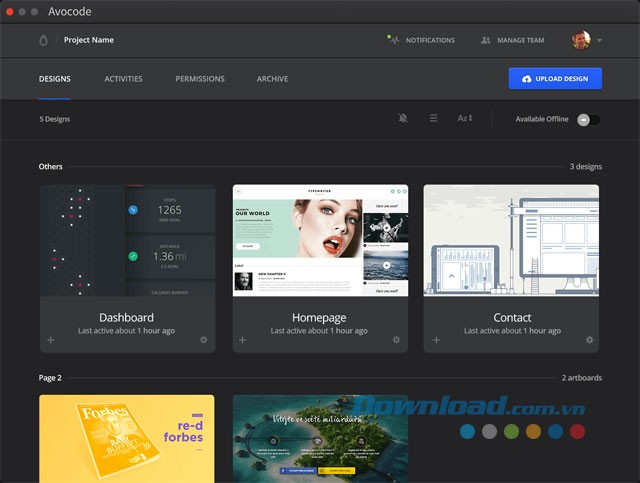Viewport: 640px width, 483px height.
Task: Switch to the Designs tab
Action: (x=55, y=79)
